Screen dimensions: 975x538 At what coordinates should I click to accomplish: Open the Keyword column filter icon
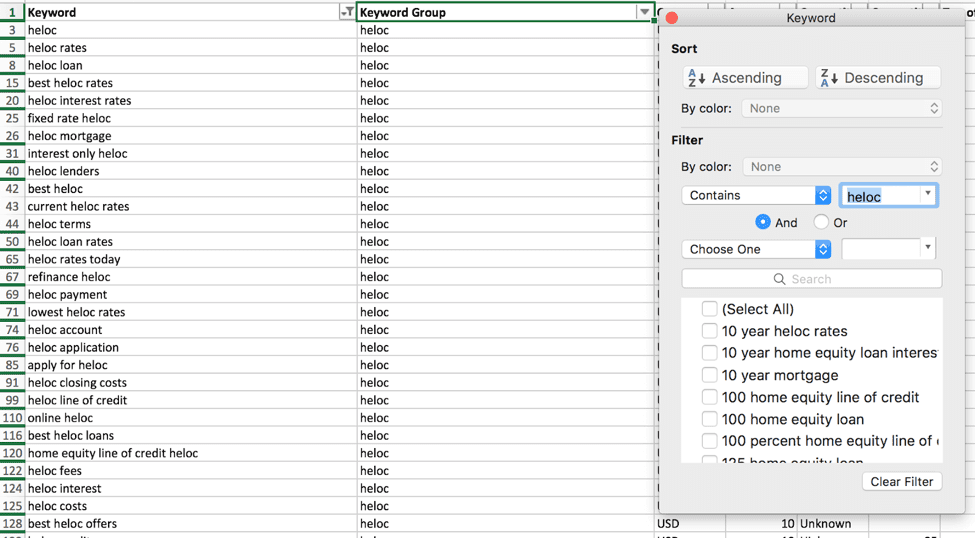(x=347, y=12)
